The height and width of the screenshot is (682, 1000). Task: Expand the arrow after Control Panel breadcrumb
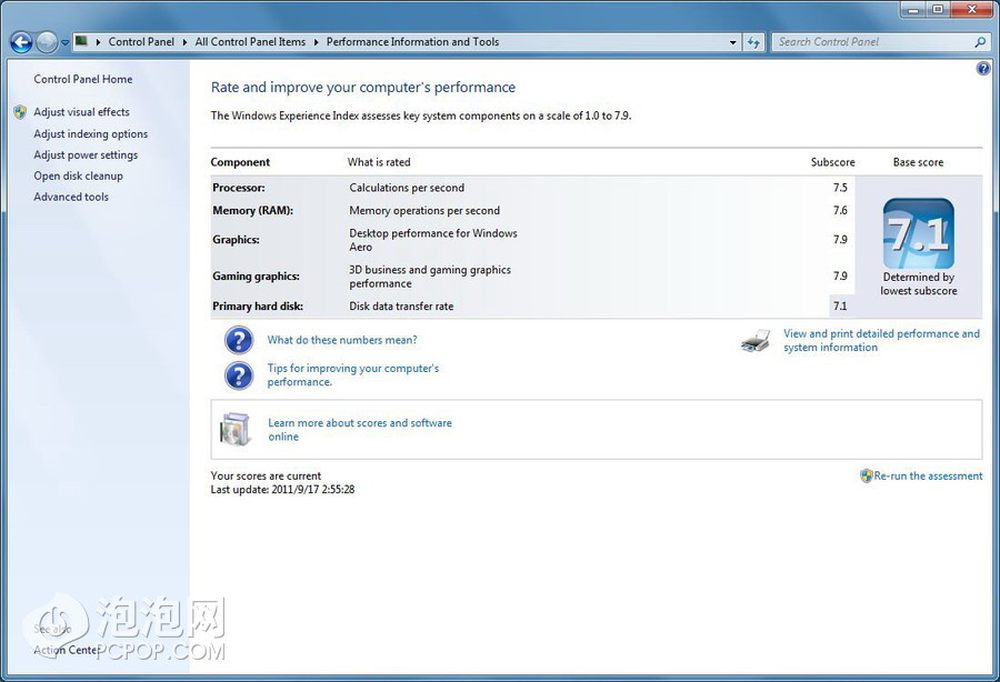tap(184, 42)
